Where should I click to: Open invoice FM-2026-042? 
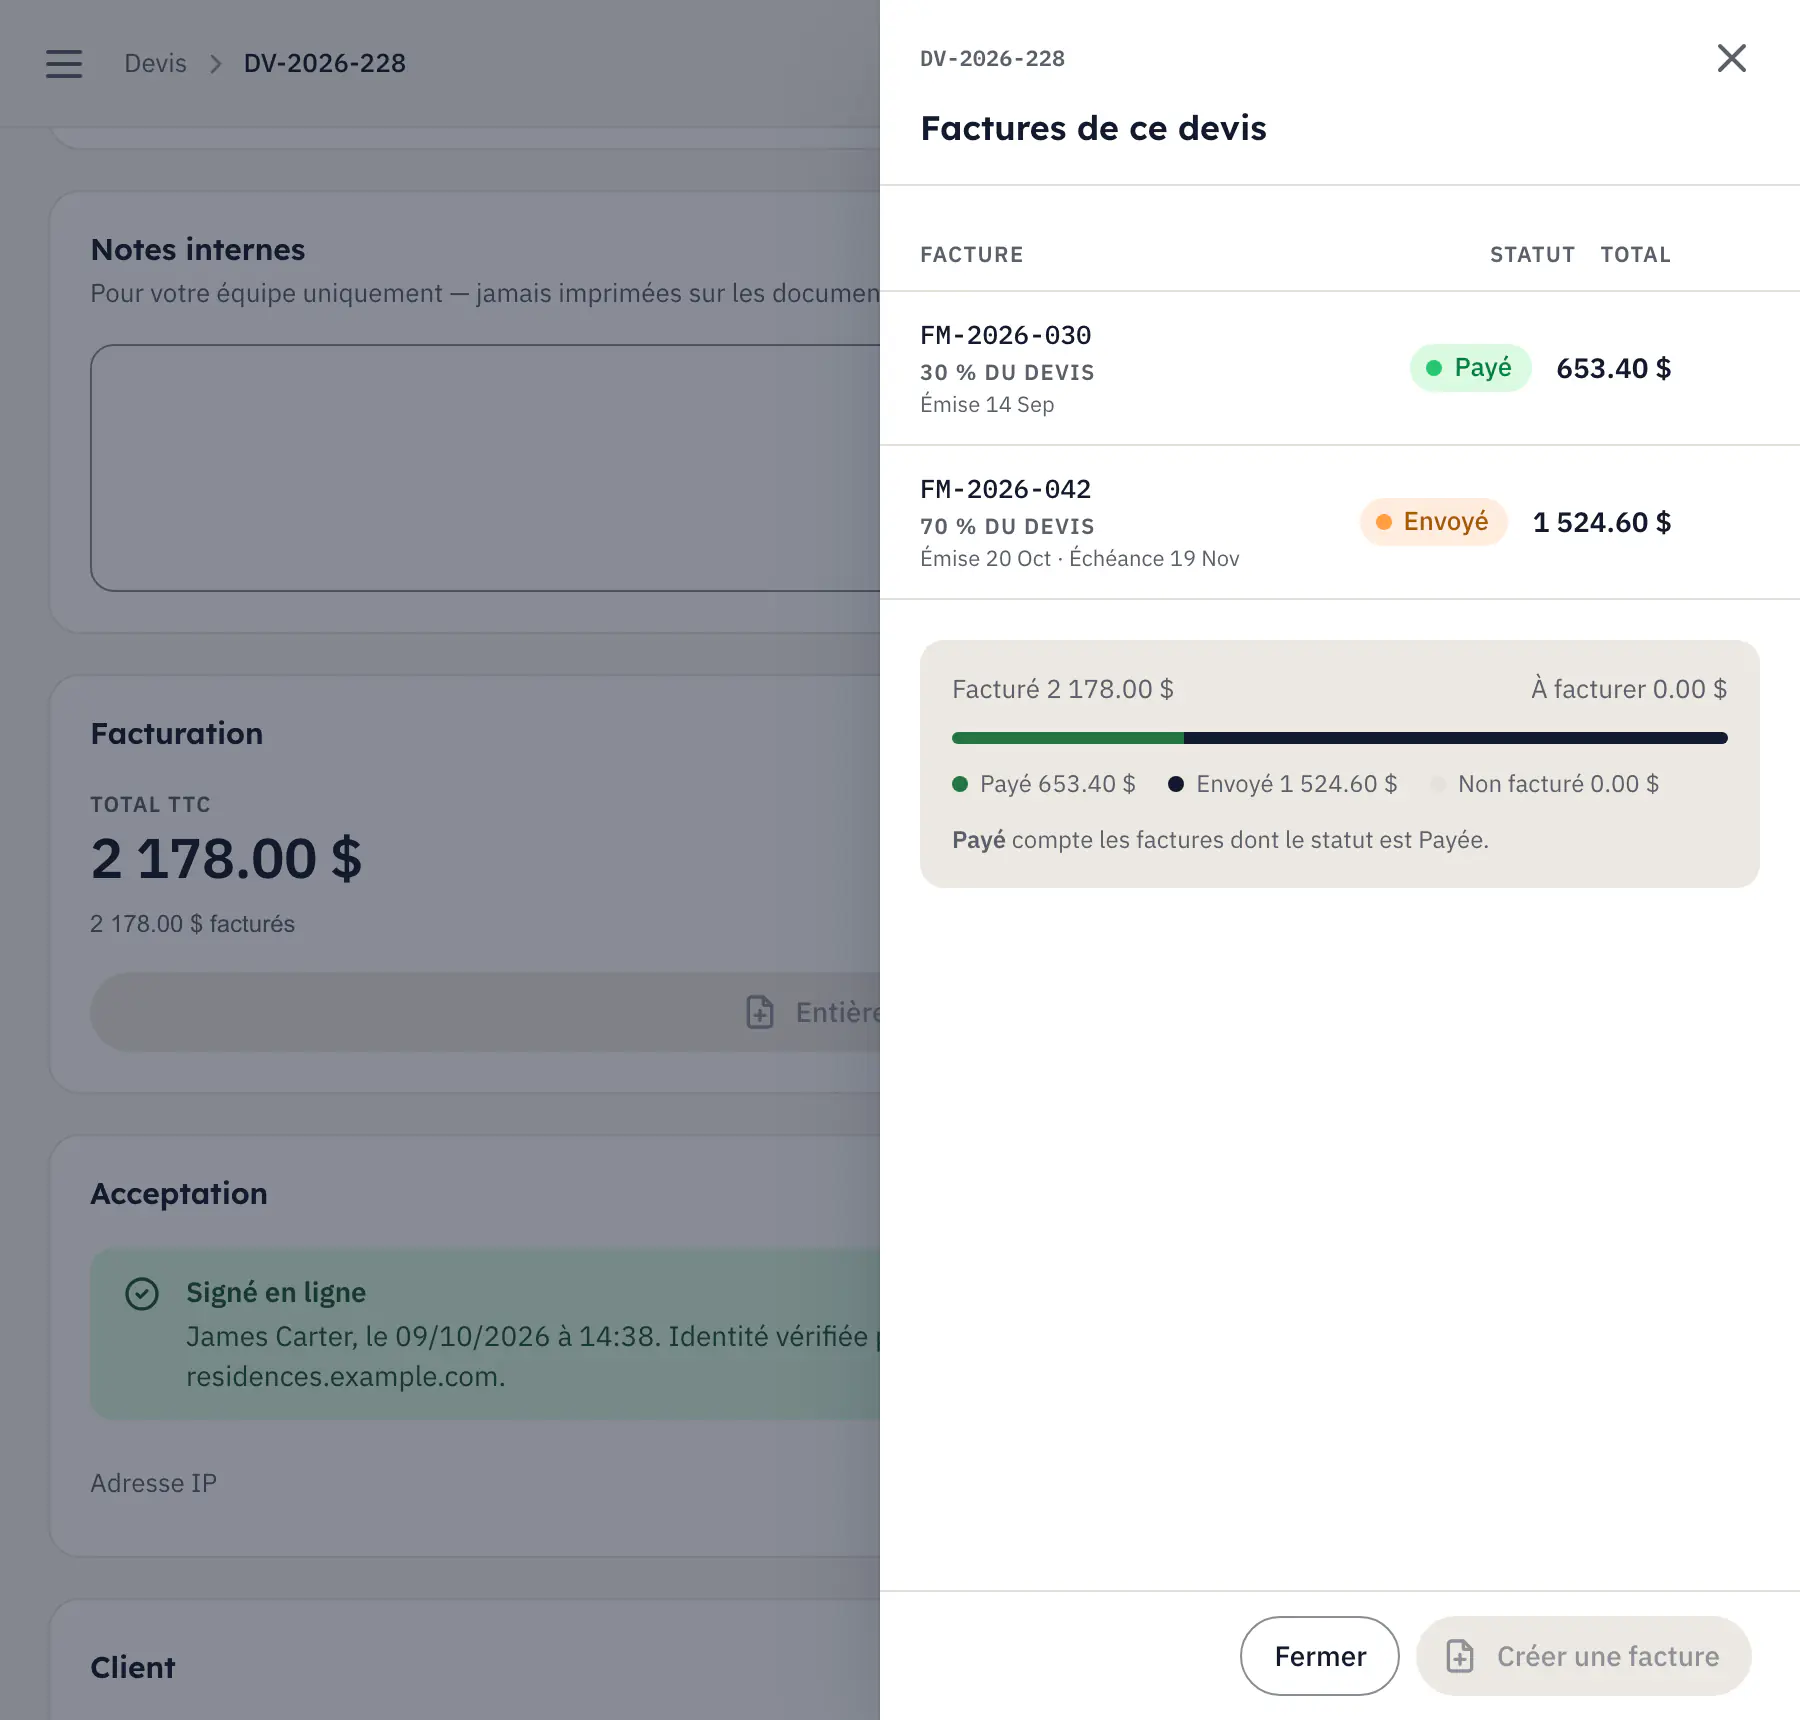click(x=1005, y=489)
